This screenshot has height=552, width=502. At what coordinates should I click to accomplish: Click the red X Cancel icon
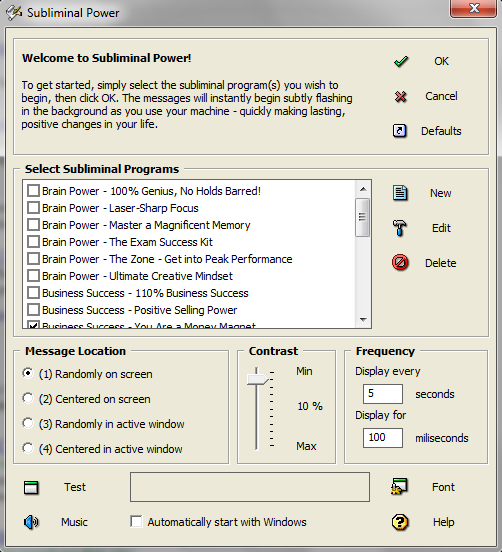coord(401,96)
